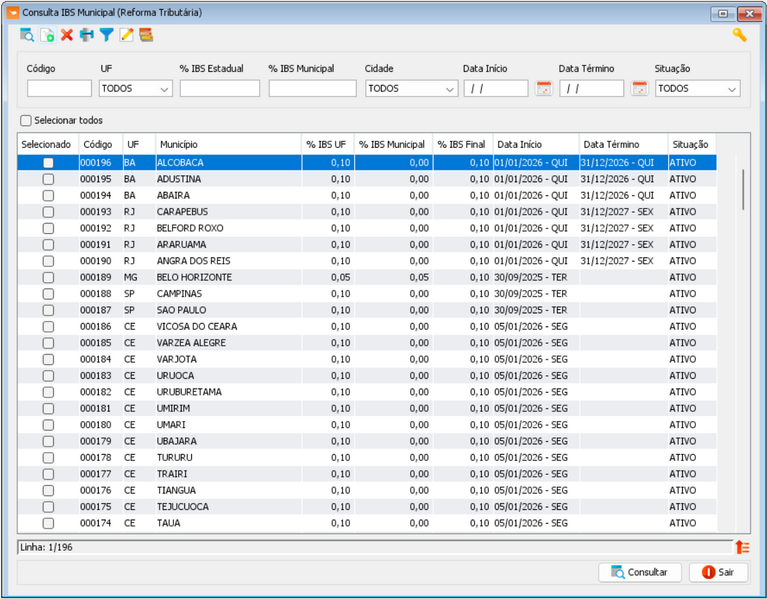Open the Data Início calendar picker
767x599 pixels.
pos(543,88)
